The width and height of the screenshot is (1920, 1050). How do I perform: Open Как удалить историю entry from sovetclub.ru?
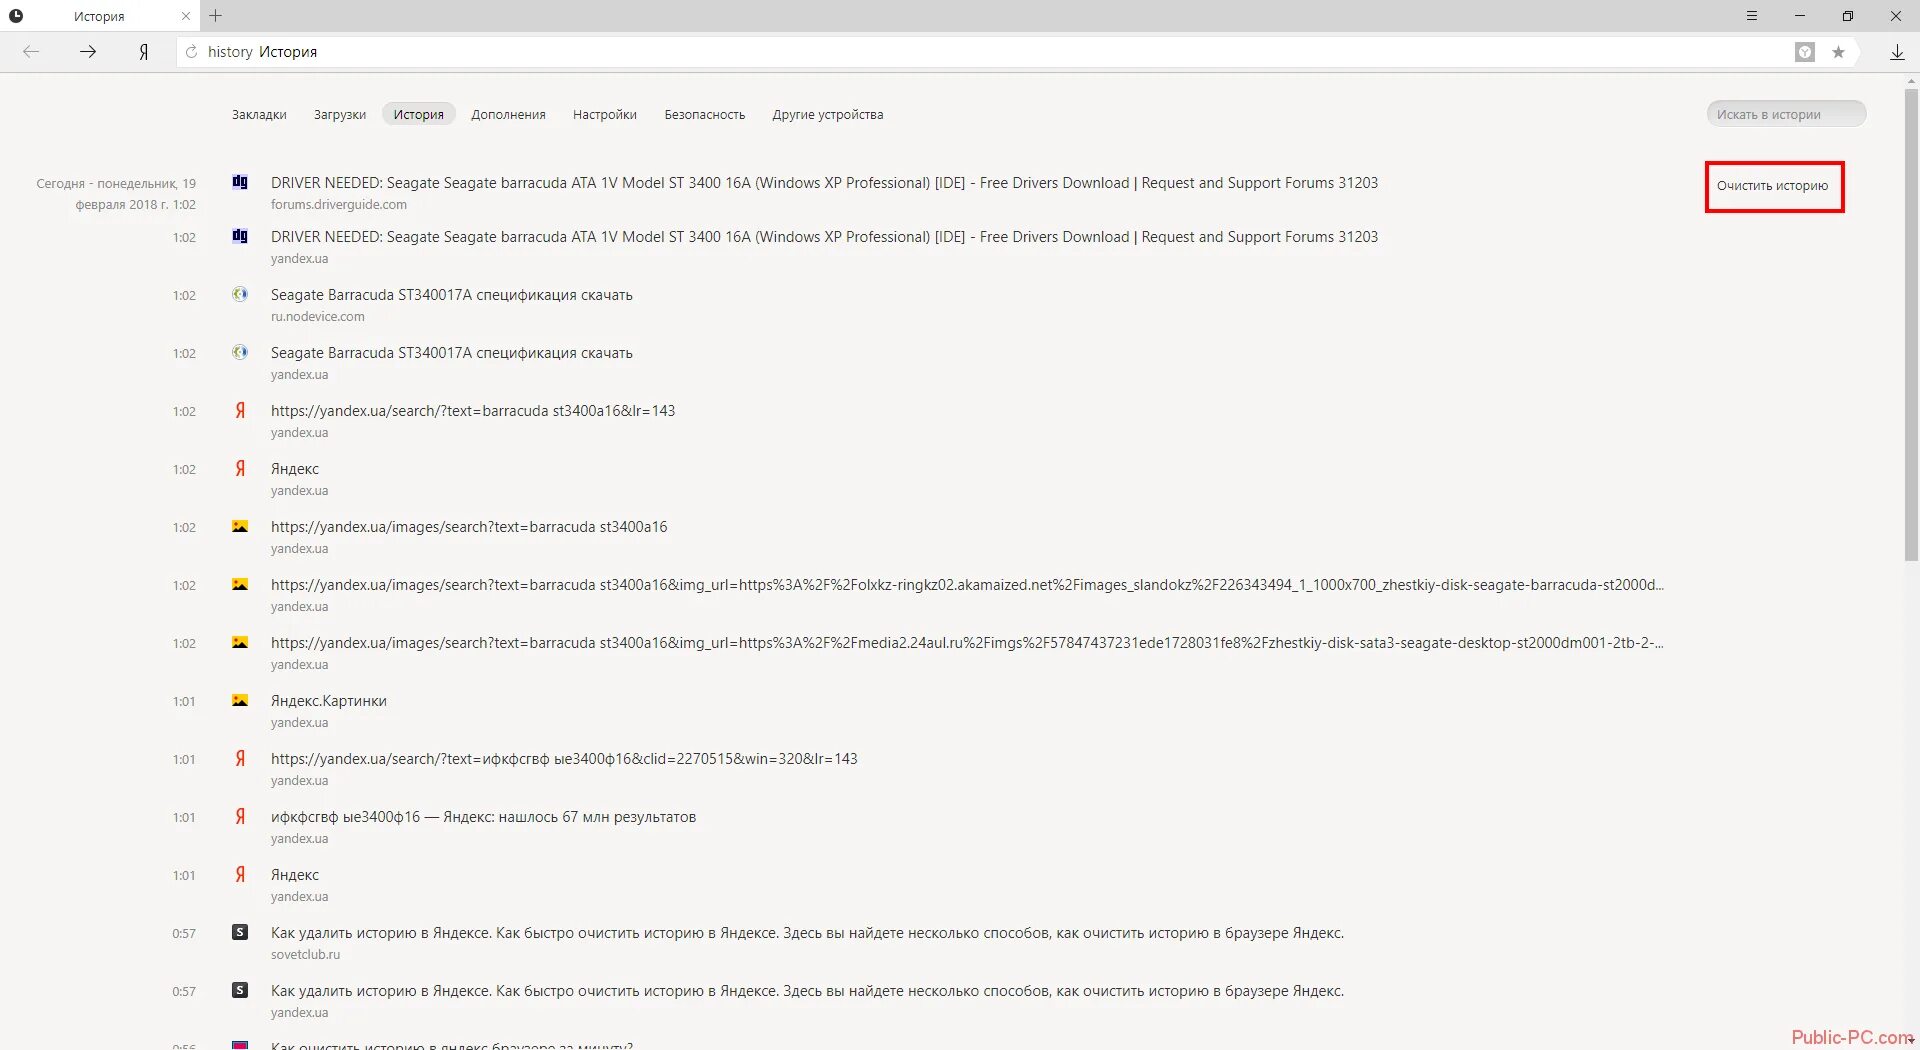tap(807, 933)
